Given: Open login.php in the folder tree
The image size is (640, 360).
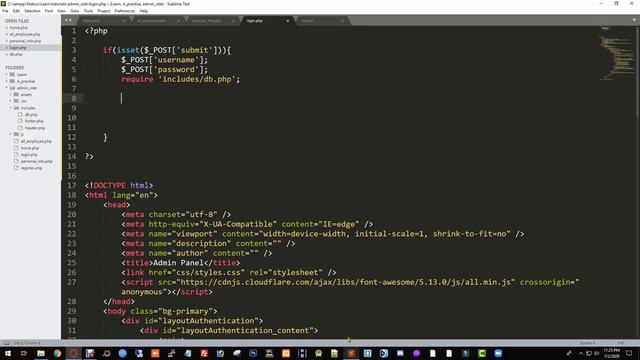Looking at the screenshot, I should [x=29, y=155].
